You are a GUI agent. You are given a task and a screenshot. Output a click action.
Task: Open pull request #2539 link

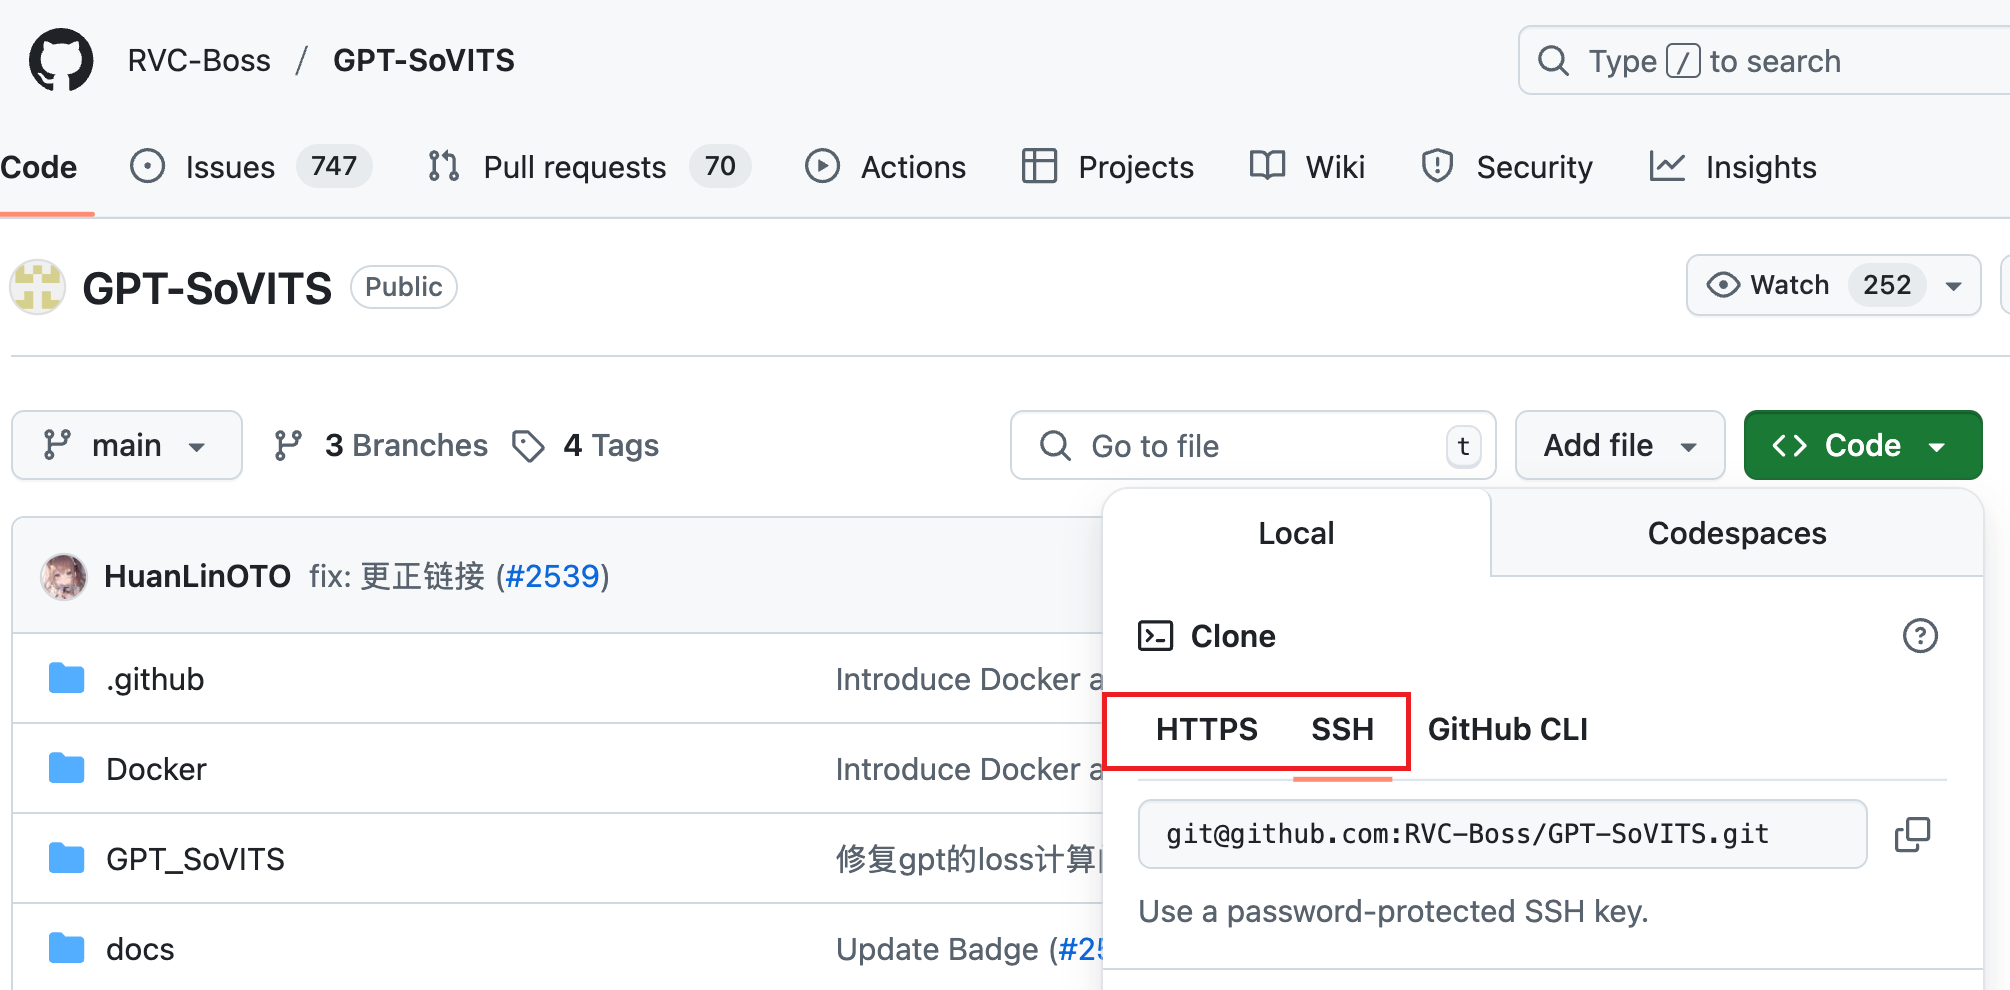coord(553,576)
